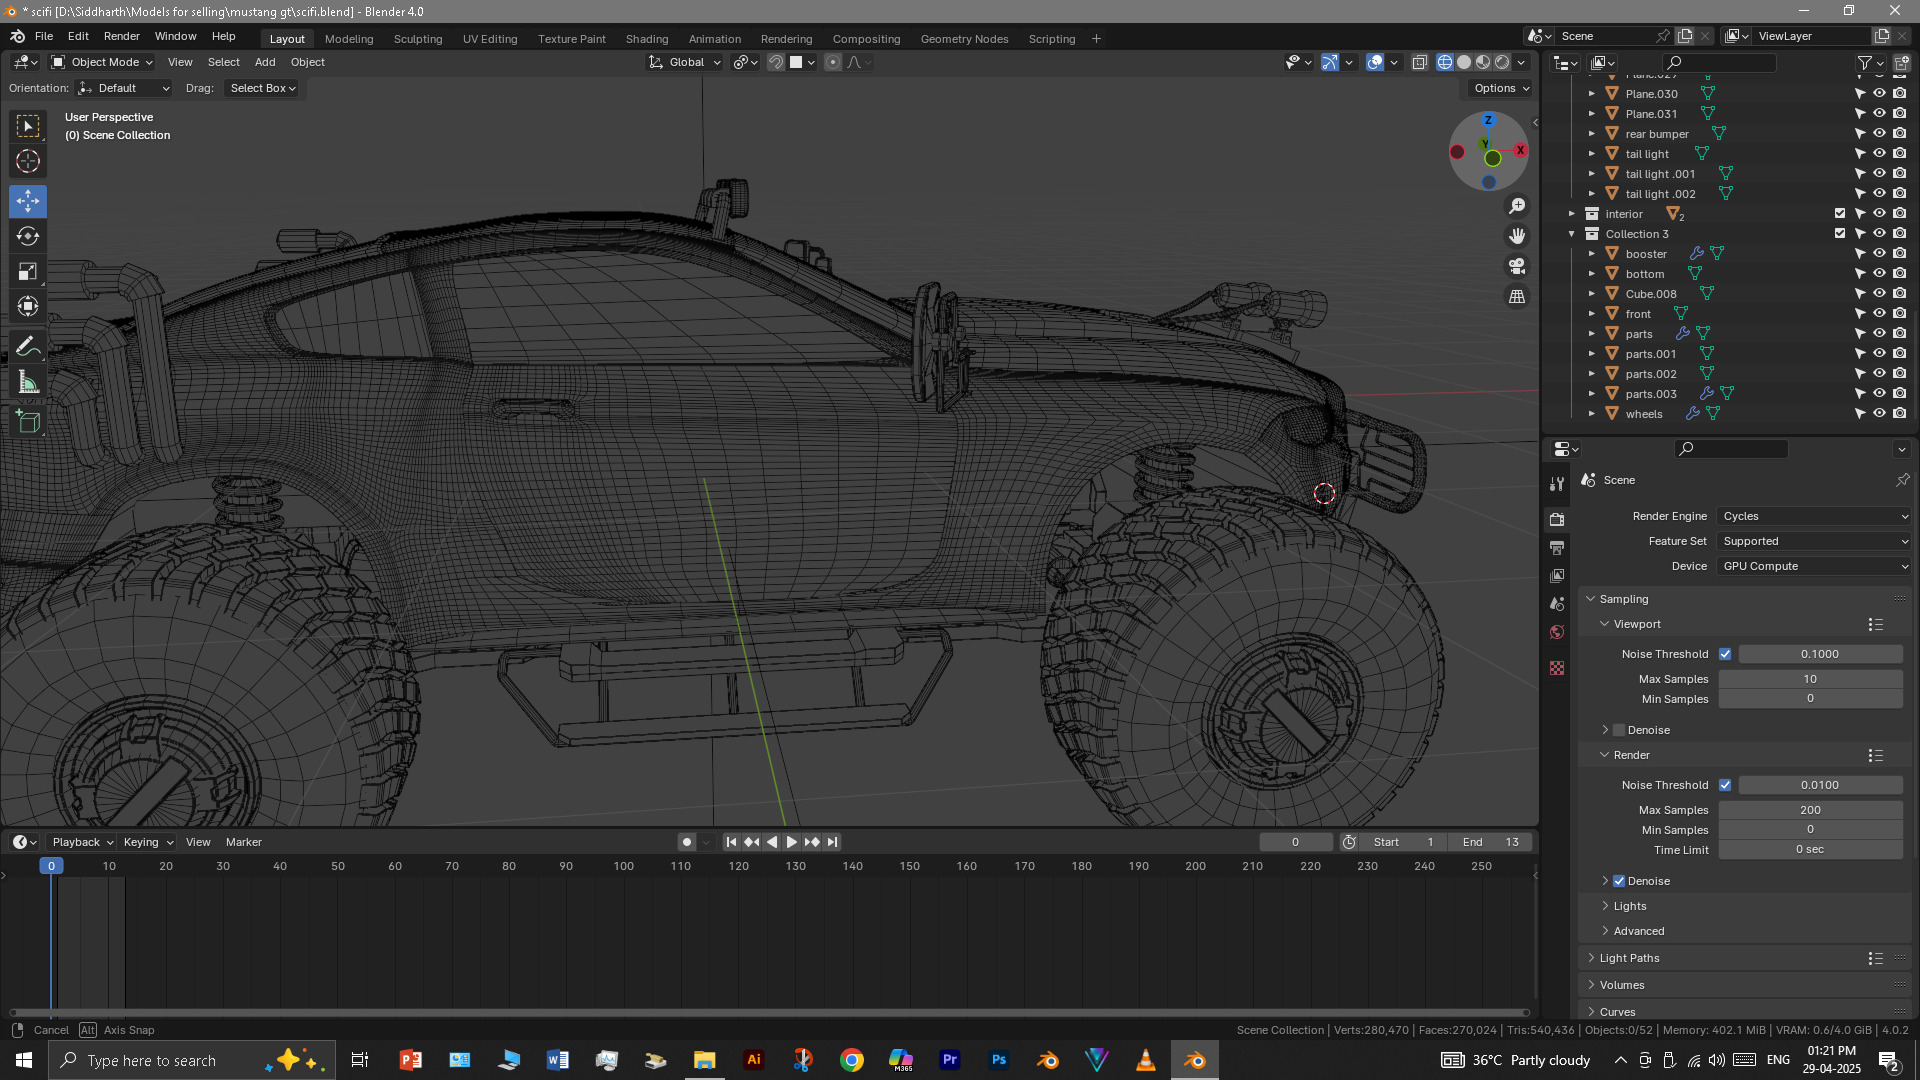Image resolution: width=1920 pixels, height=1080 pixels.
Task: Collapse the Collection 3 tree
Action: [x=1572, y=234]
